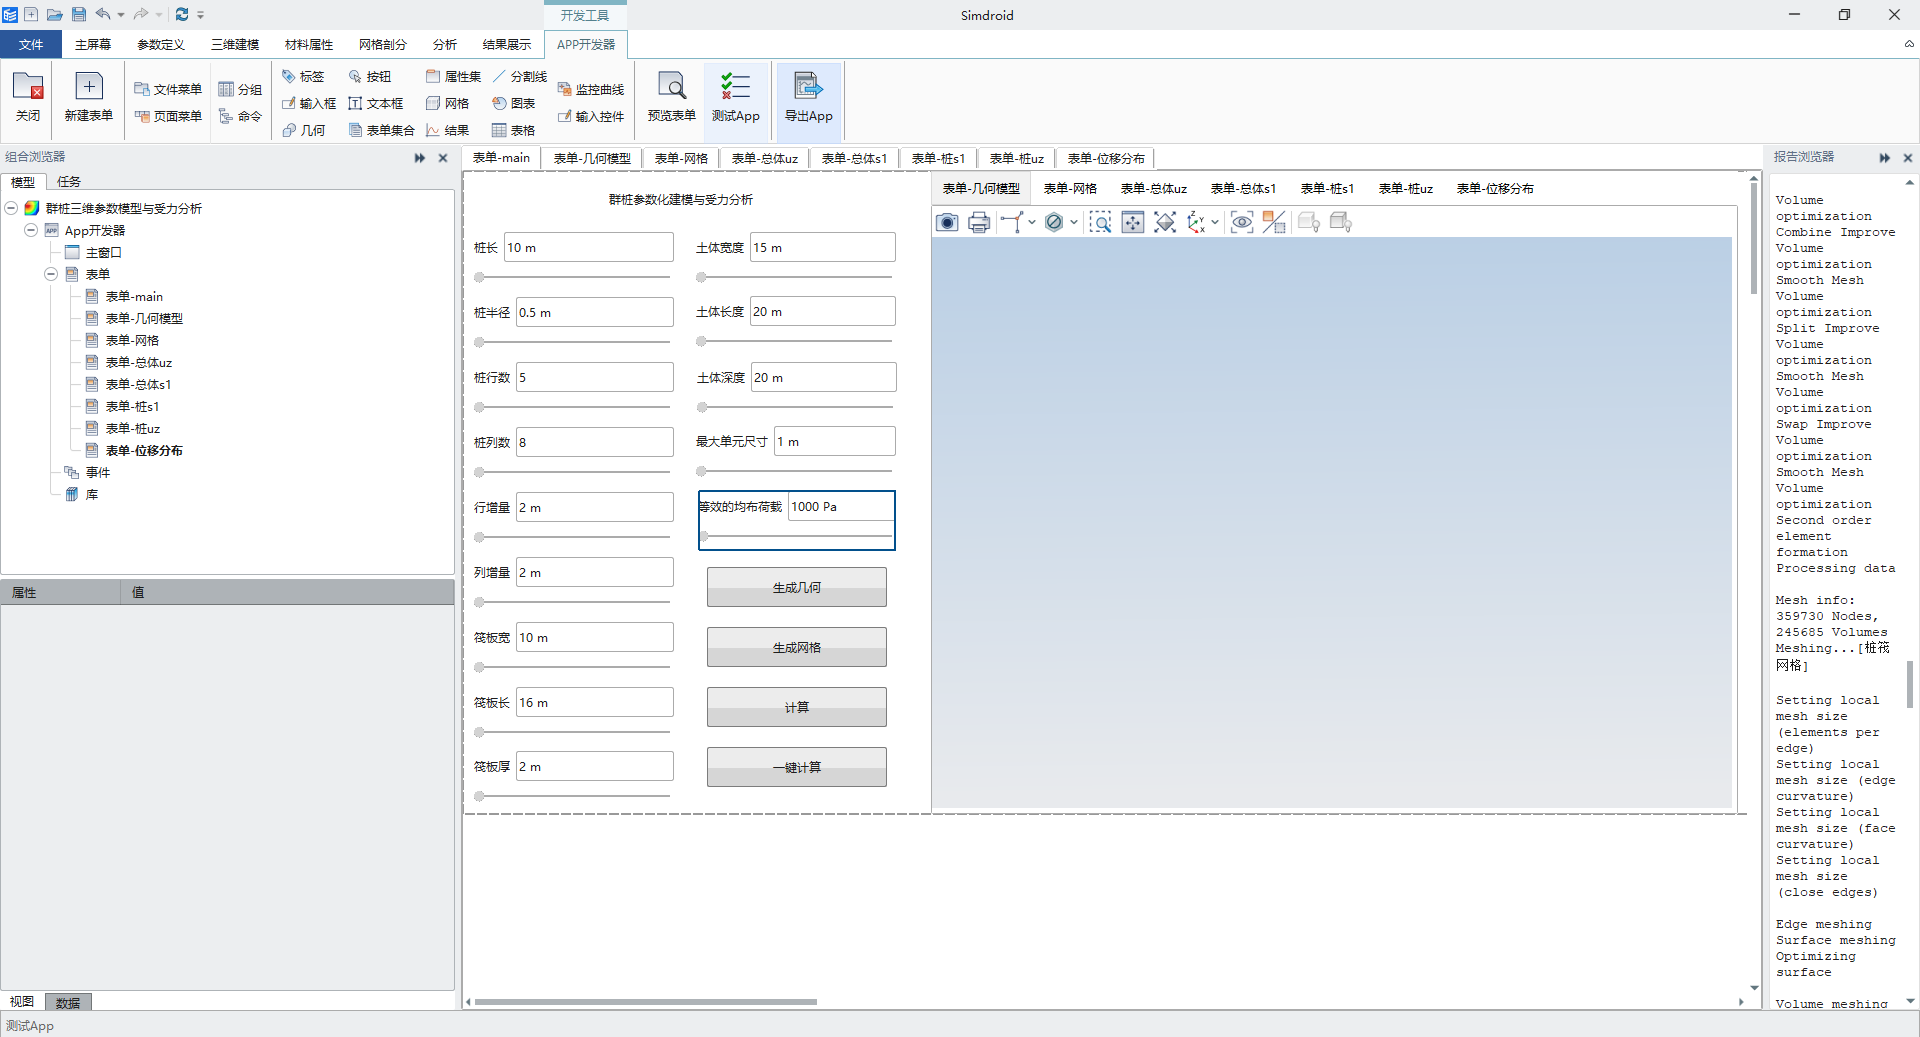Launch the 测试App tool
The height and width of the screenshot is (1037, 1920).
click(x=736, y=97)
